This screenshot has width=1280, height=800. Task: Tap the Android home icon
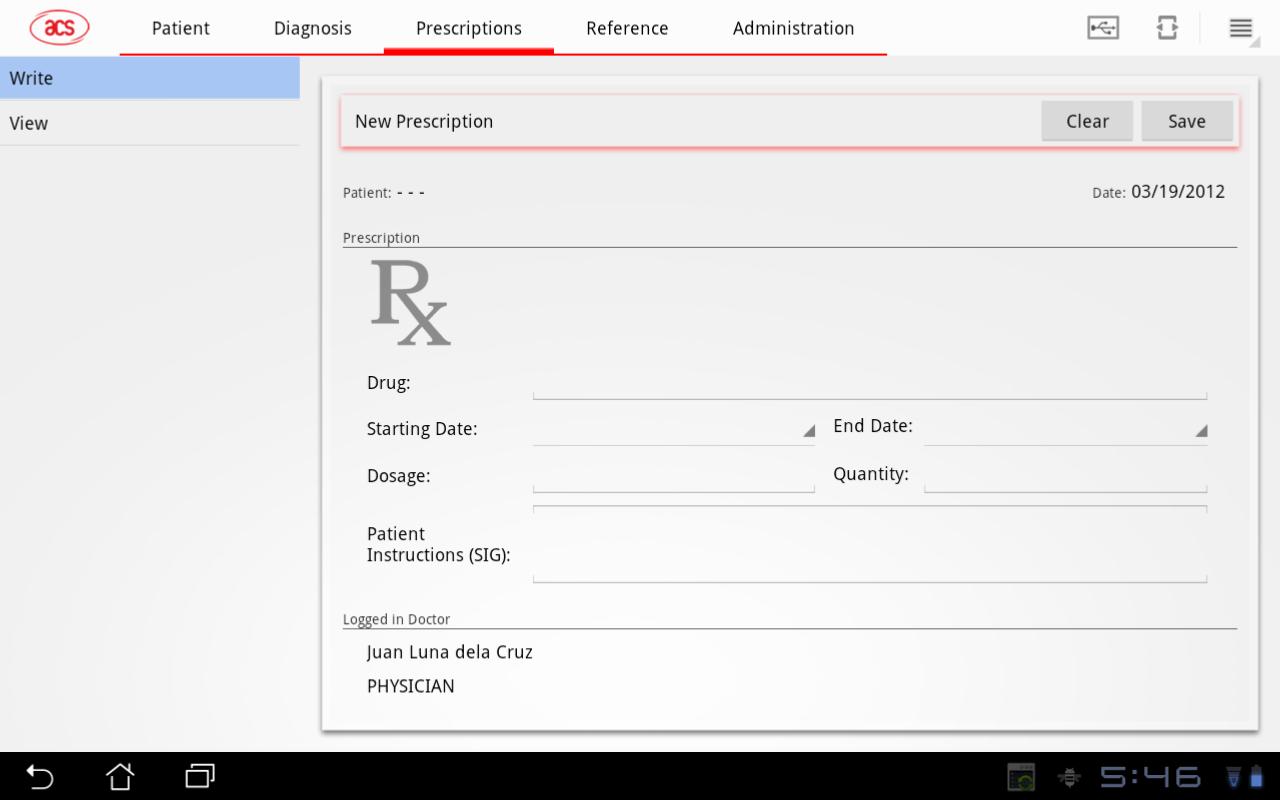(120, 776)
